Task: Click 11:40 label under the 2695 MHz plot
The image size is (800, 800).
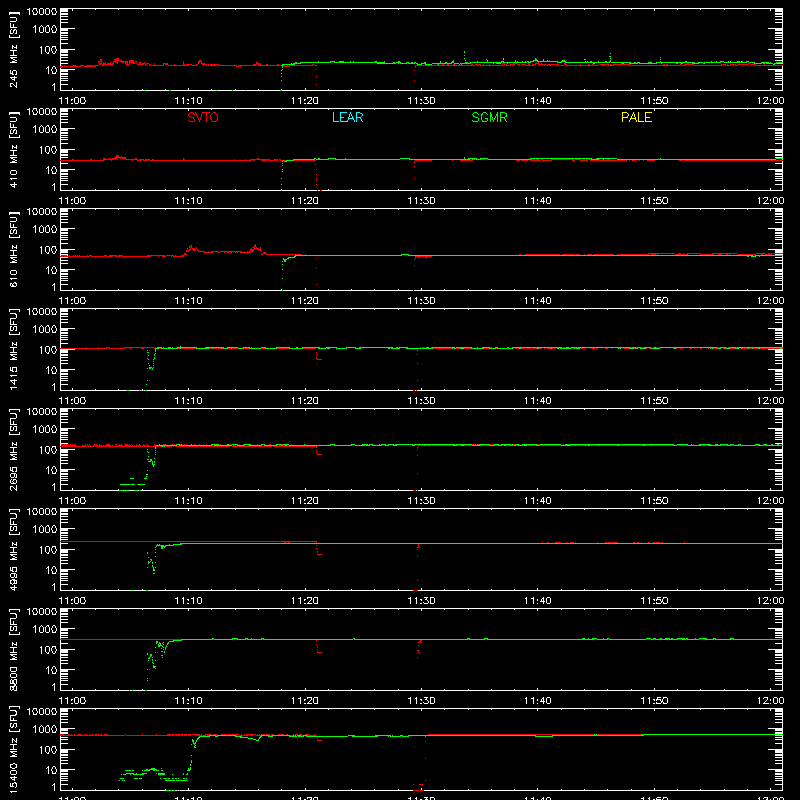Action: tap(538, 501)
